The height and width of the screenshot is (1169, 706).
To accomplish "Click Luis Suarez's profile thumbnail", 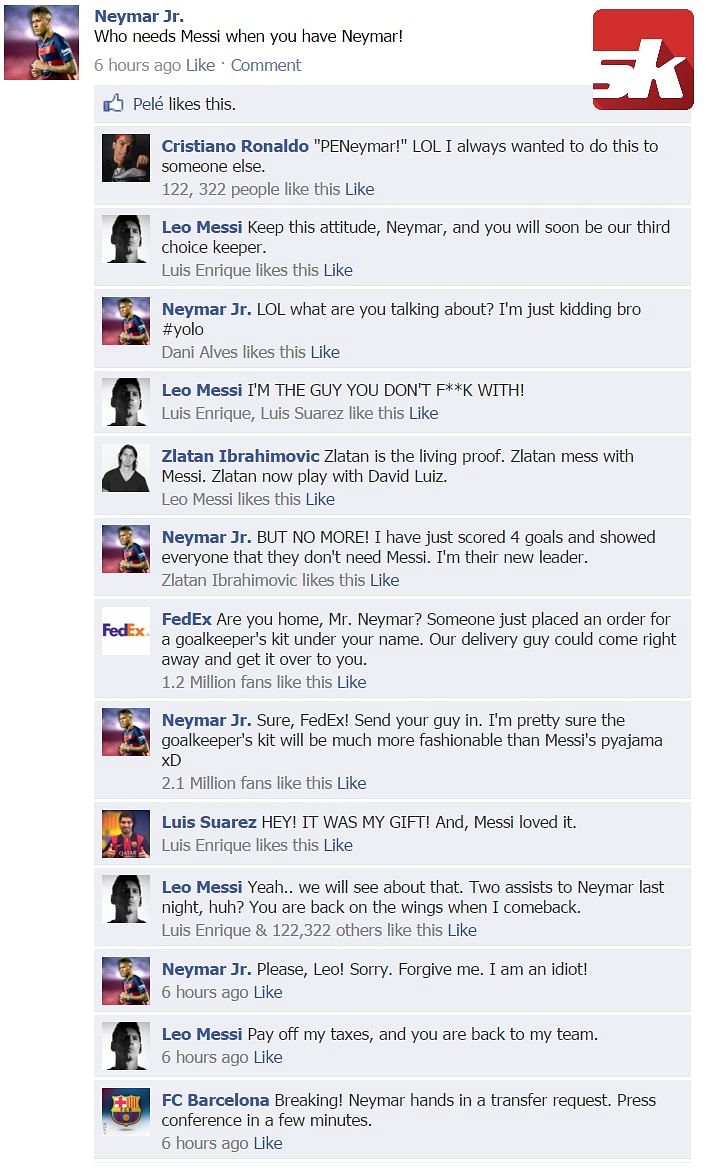I will pyautogui.click(x=126, y=834).
